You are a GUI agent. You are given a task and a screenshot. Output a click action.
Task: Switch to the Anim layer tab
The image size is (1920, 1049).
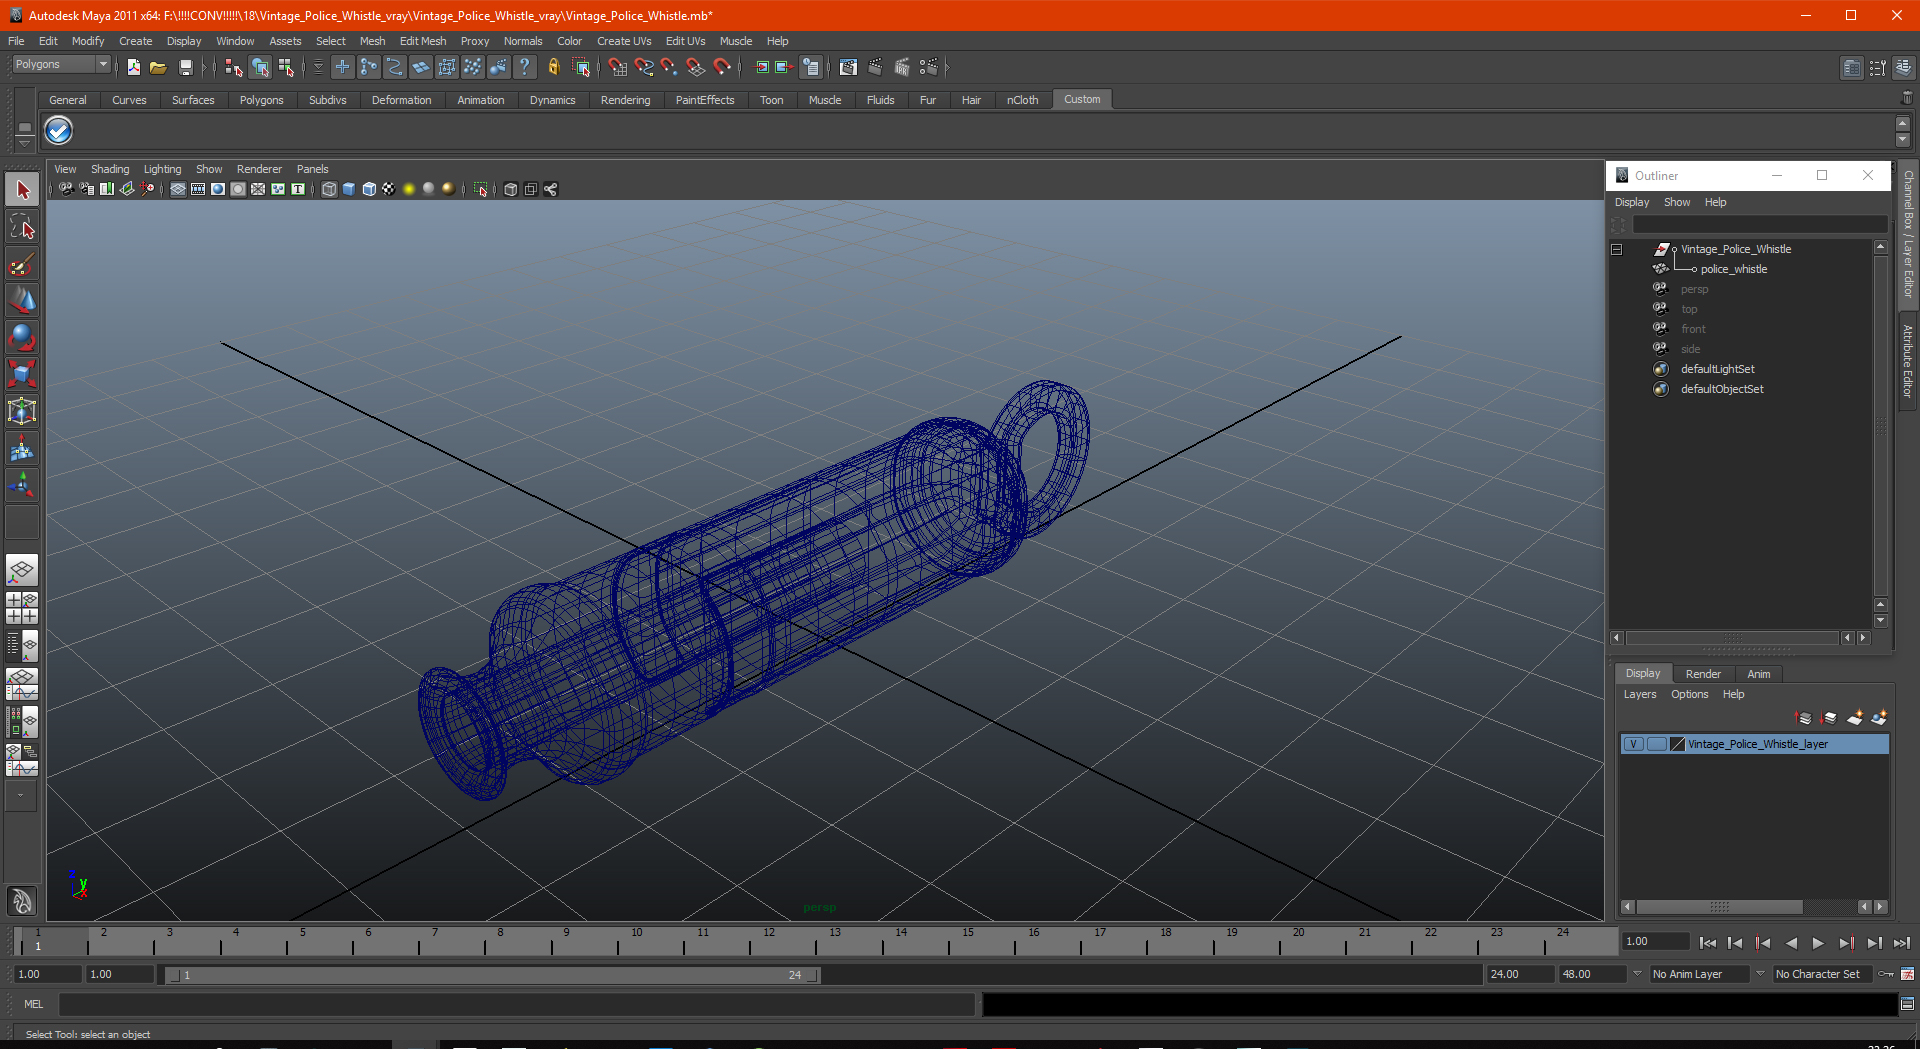point(1759,674)
